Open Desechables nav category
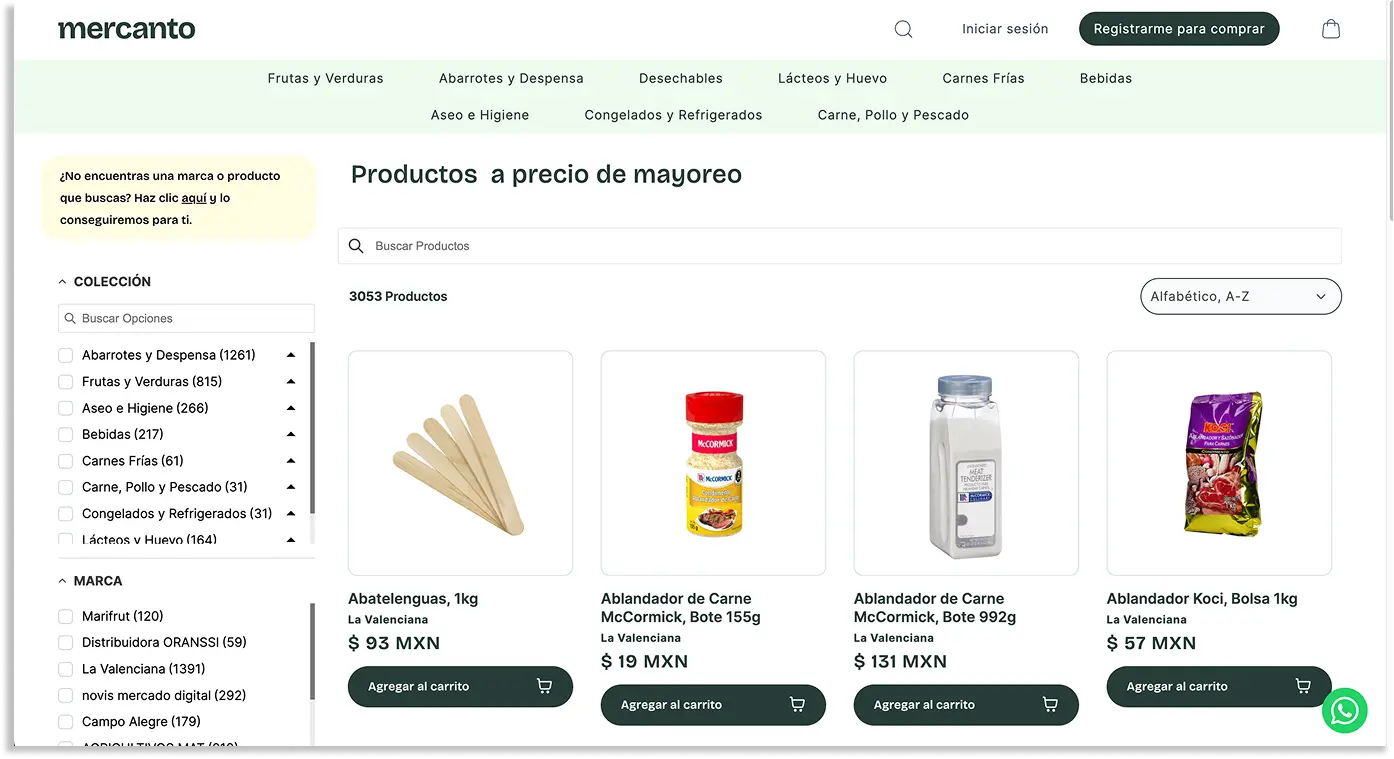The image size is (1394, 759). pyautogui.click(x=681, y=78)
